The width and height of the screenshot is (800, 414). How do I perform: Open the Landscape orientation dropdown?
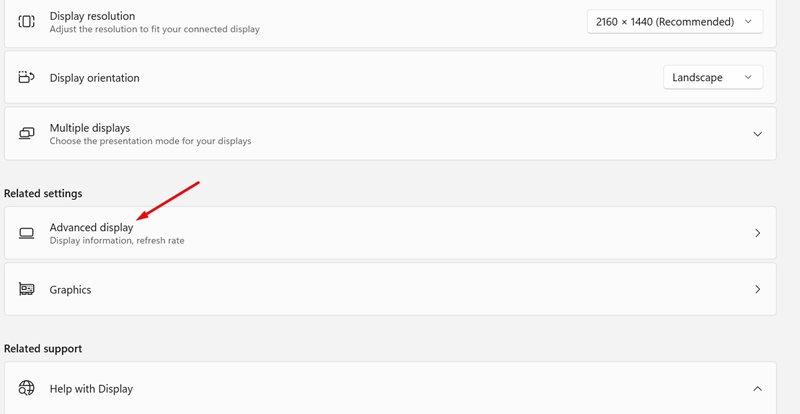[713, 78]
